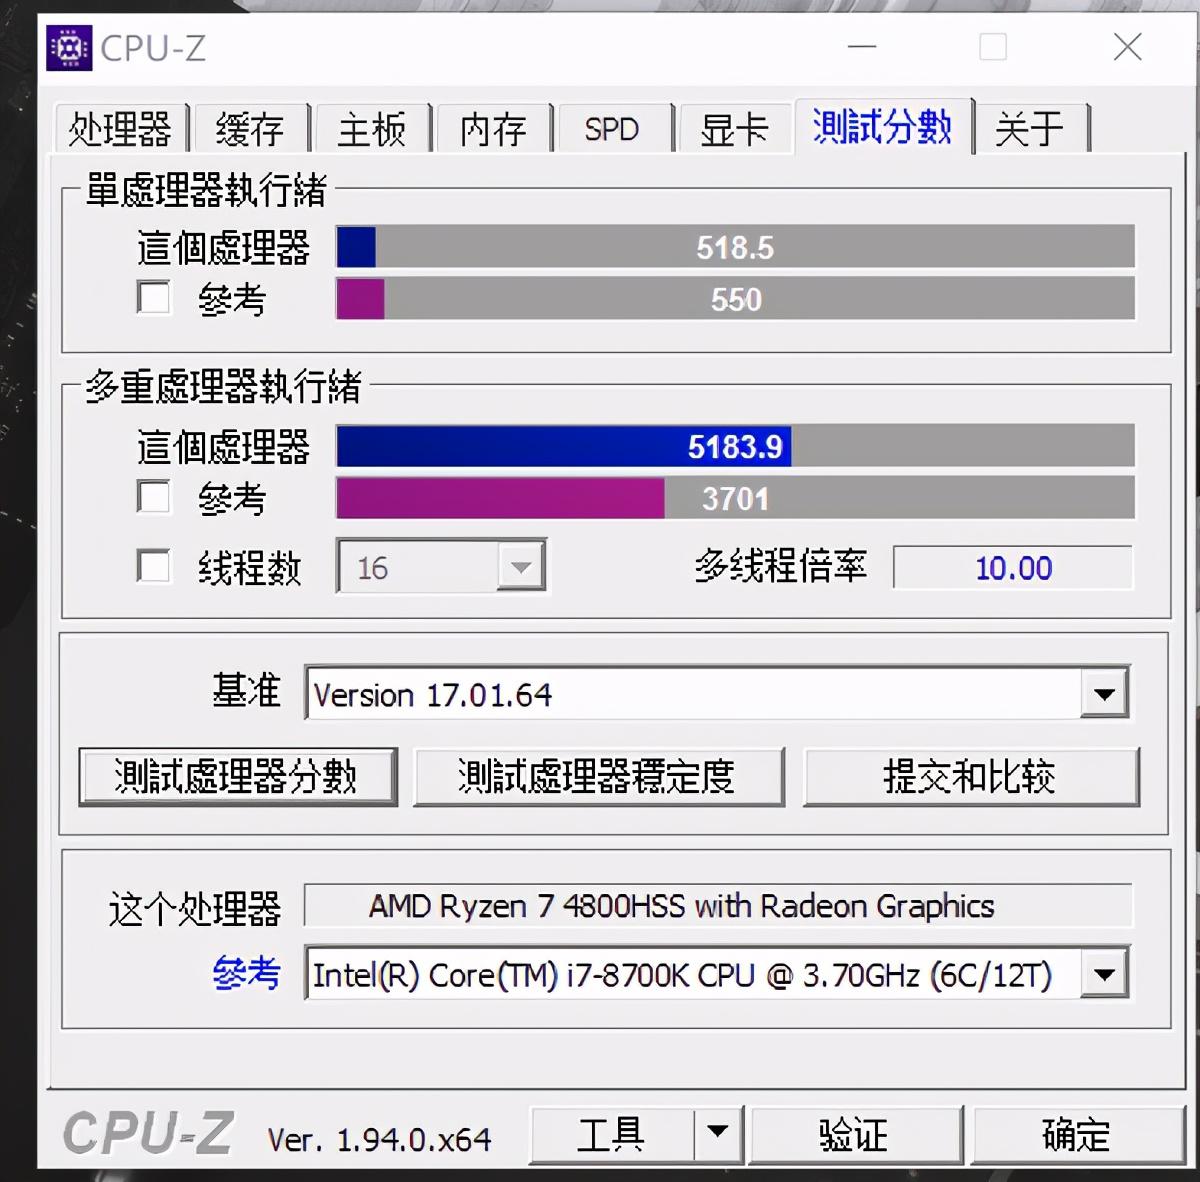Open the SPD tab

pos(612,129)
